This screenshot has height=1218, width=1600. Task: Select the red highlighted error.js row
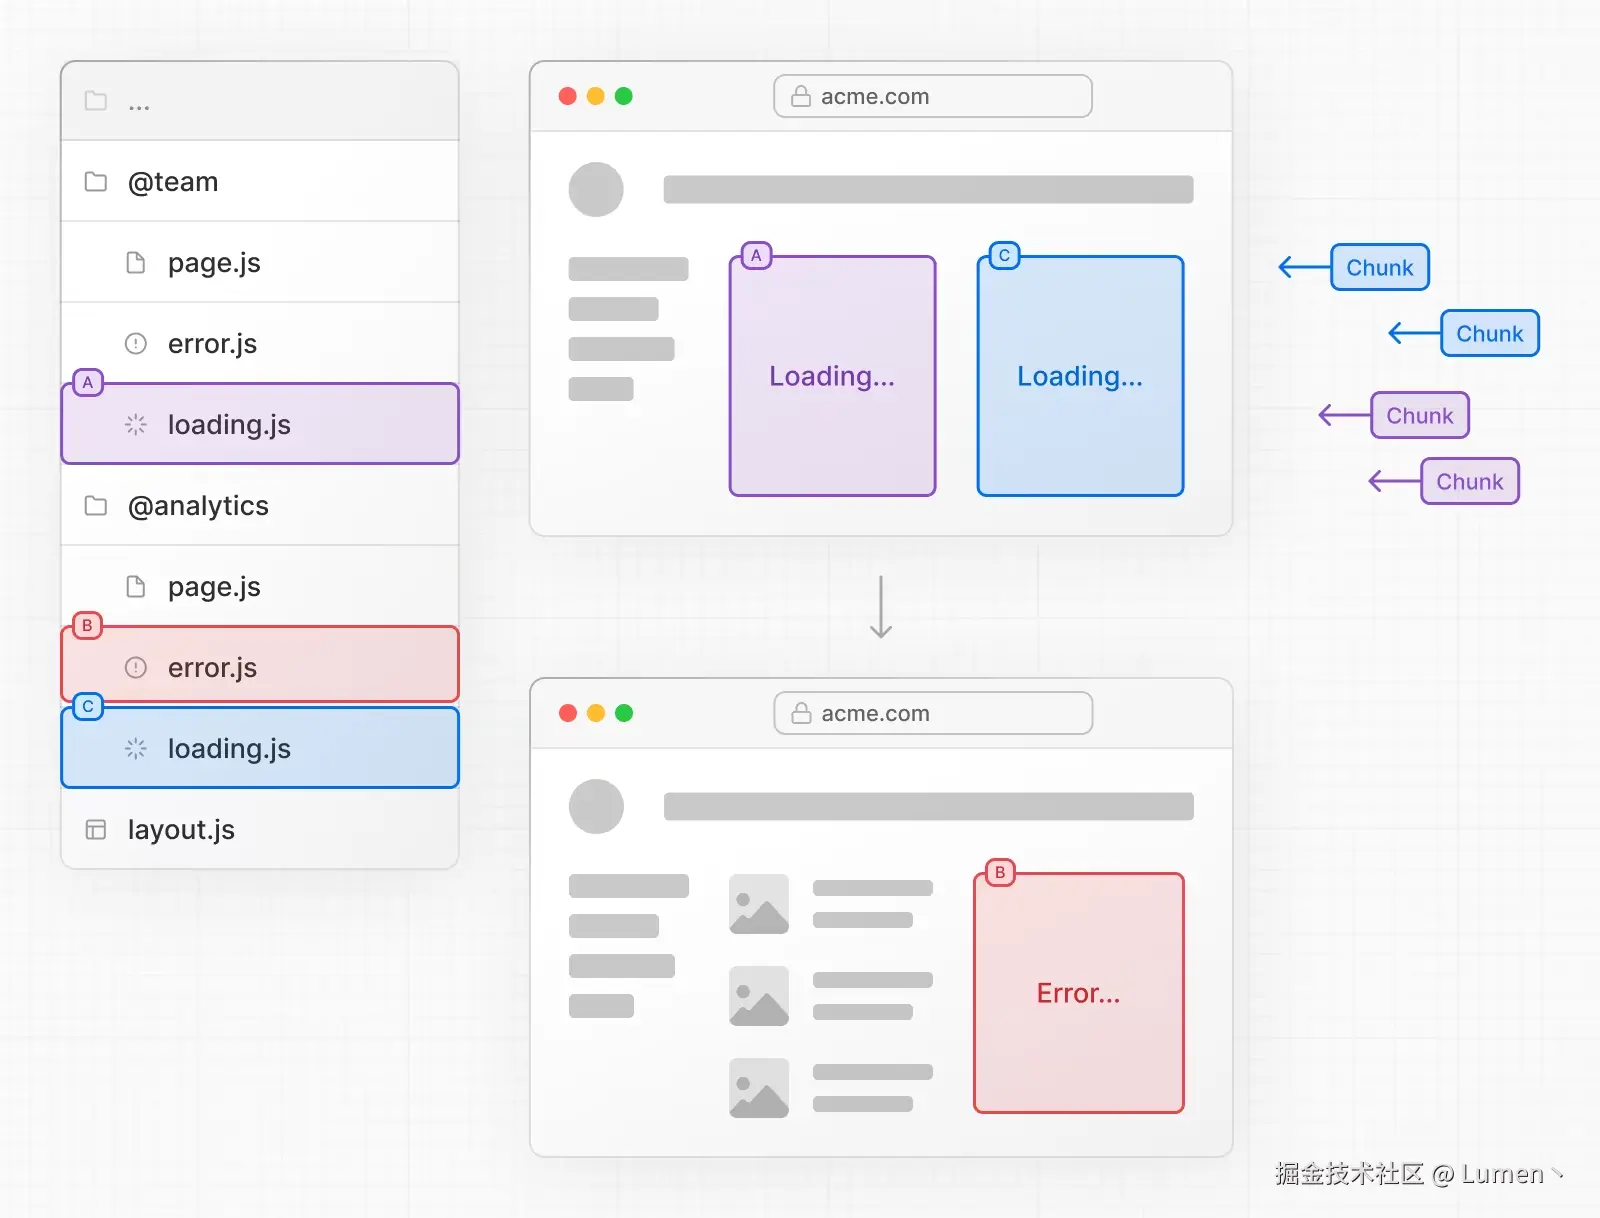pos(260,665)
